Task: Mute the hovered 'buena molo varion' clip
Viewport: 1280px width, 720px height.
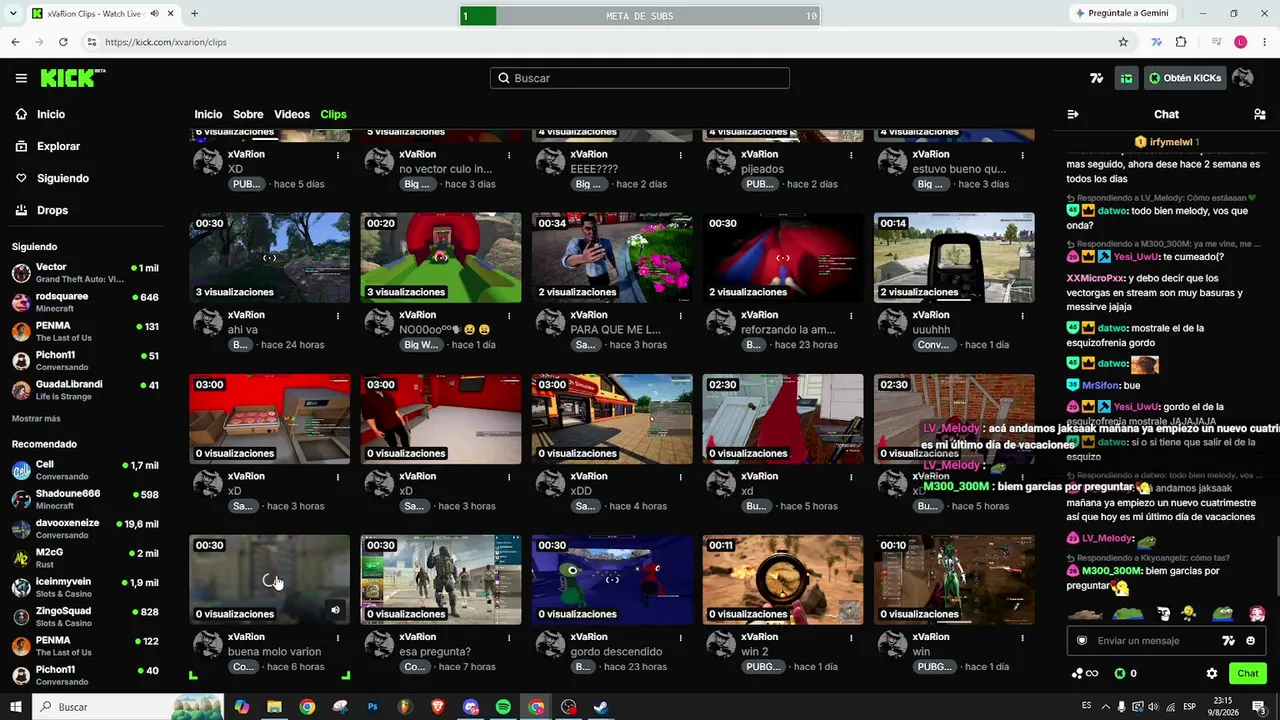Action: click(335, 609)
